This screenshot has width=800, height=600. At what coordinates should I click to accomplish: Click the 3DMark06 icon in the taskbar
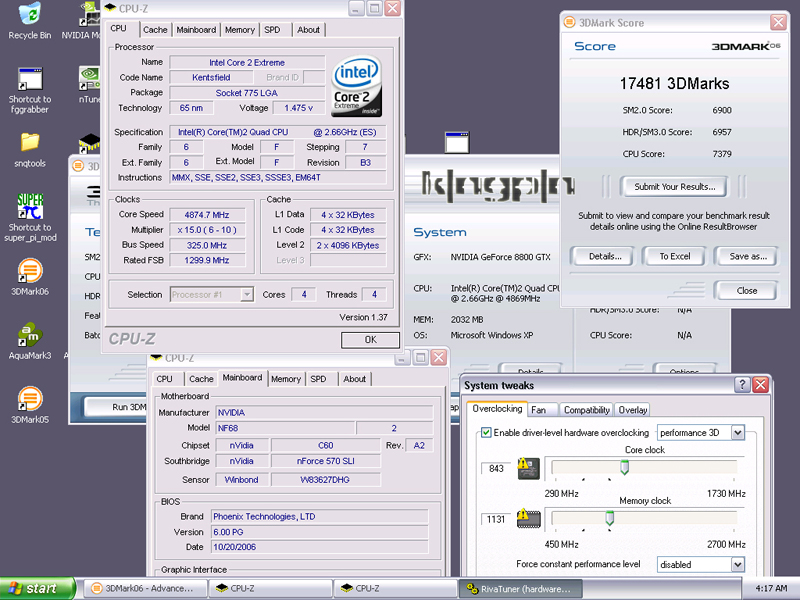click(96, 588)
